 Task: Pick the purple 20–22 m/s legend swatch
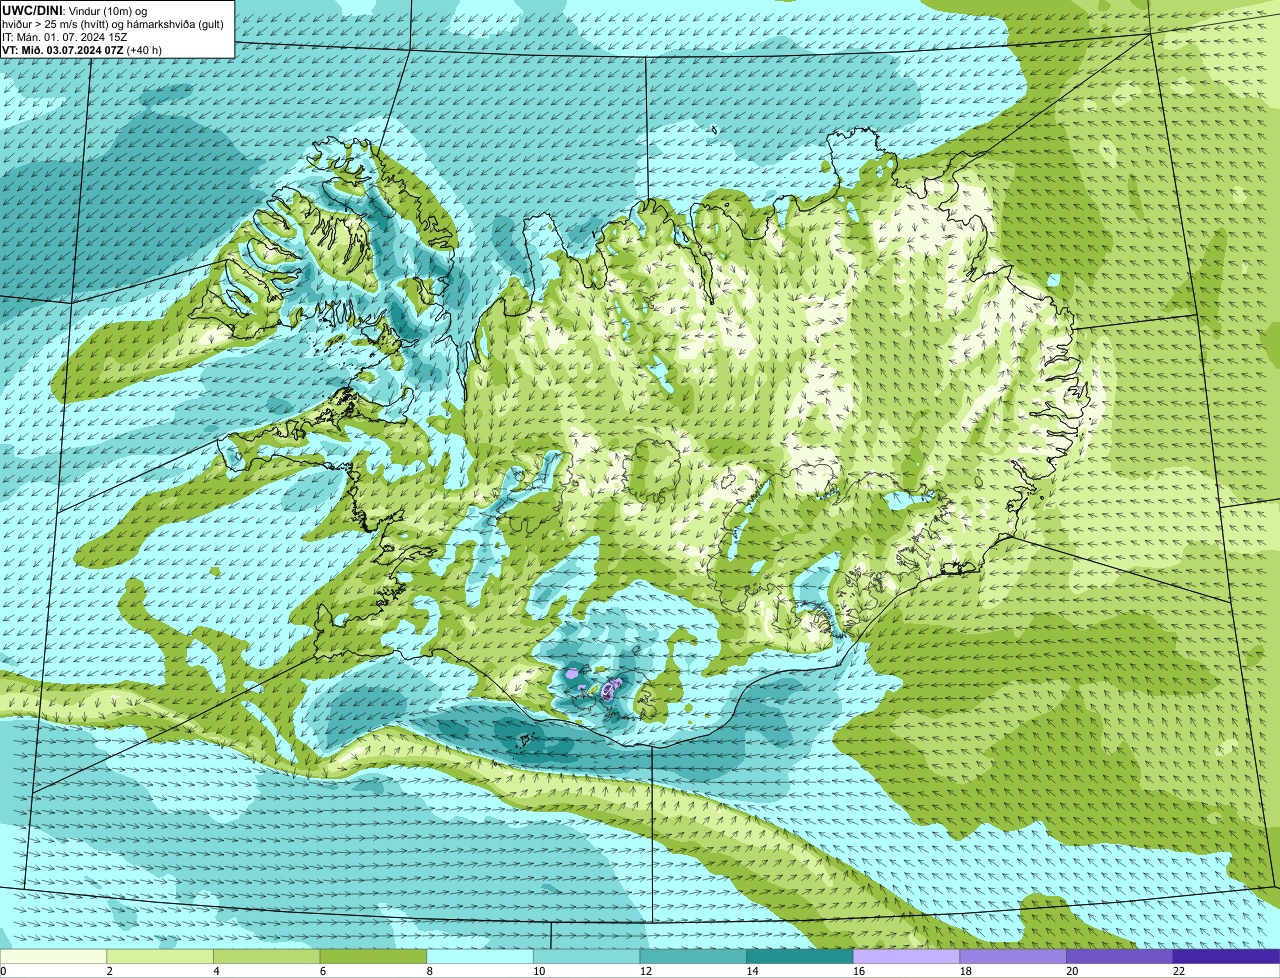[1120, 957]
